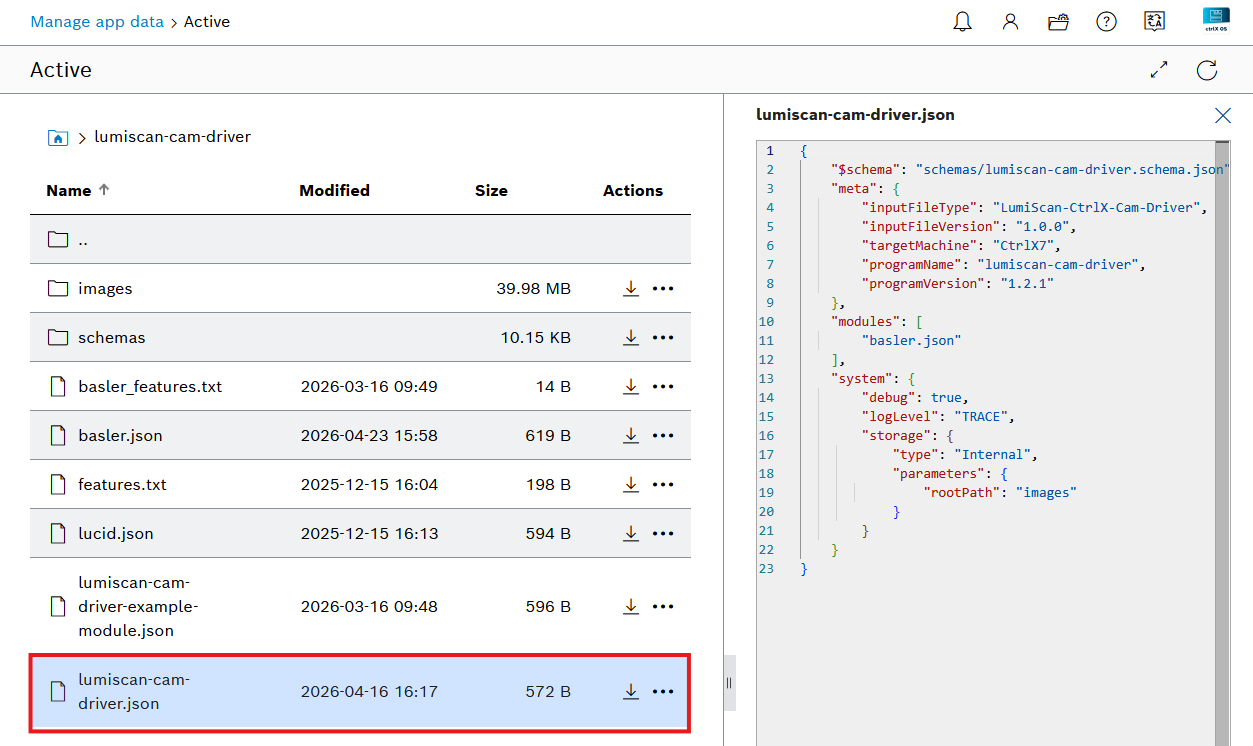This screenshot has width=1253, height=746.
Task: Click the editor vertical scrollbar
Action: (x=1222, y=443)
